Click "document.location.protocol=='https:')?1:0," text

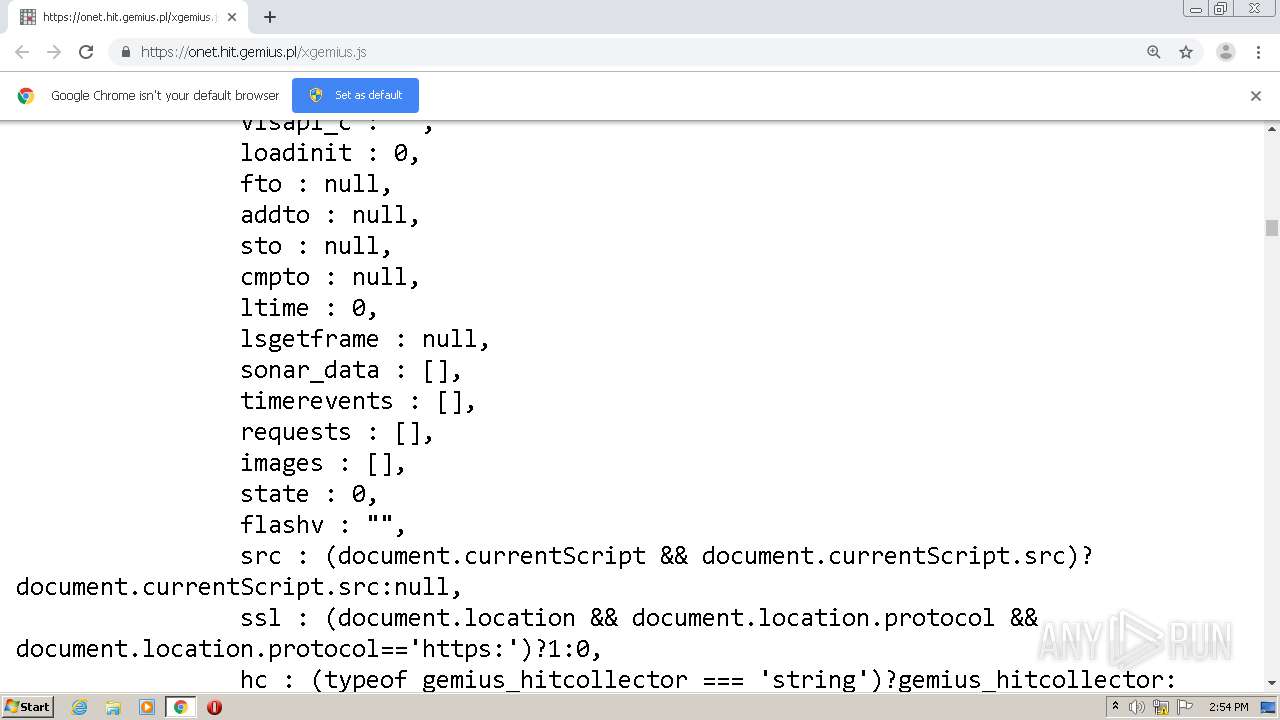[309, 649]
